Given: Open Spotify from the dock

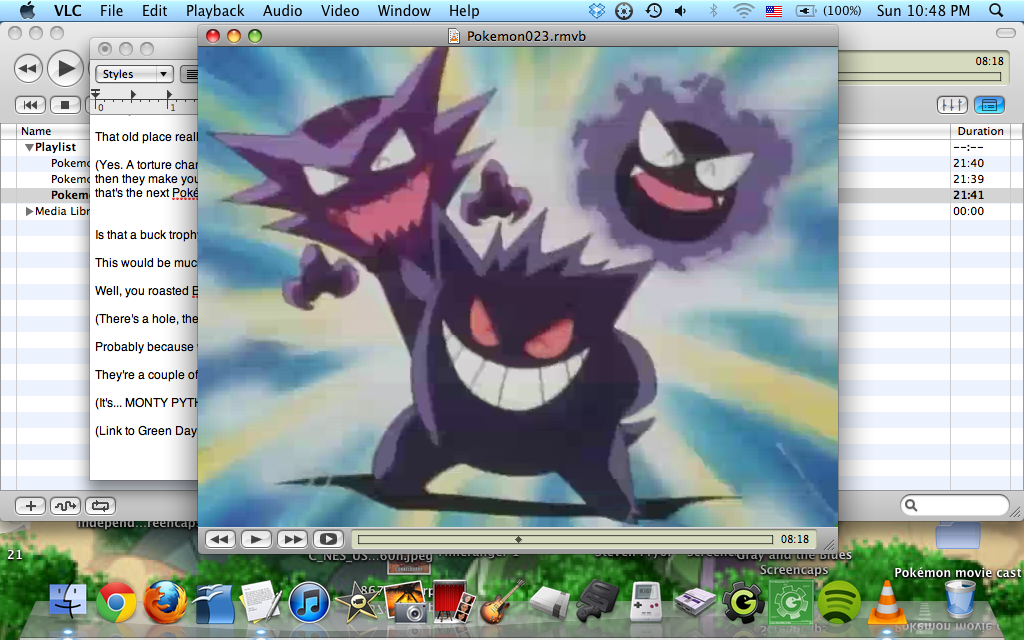Looking at the screenshot, I should point(839,601).
